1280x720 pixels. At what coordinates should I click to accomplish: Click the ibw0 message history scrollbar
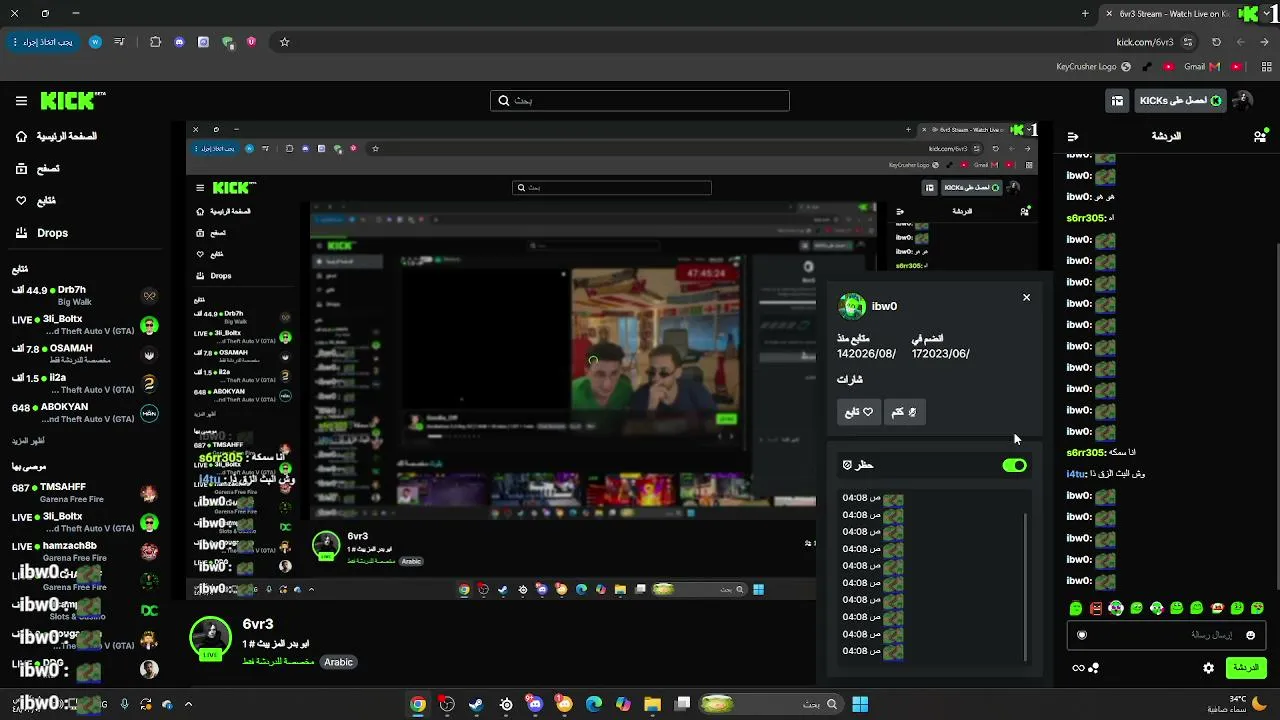click(x=1026, y=585)
